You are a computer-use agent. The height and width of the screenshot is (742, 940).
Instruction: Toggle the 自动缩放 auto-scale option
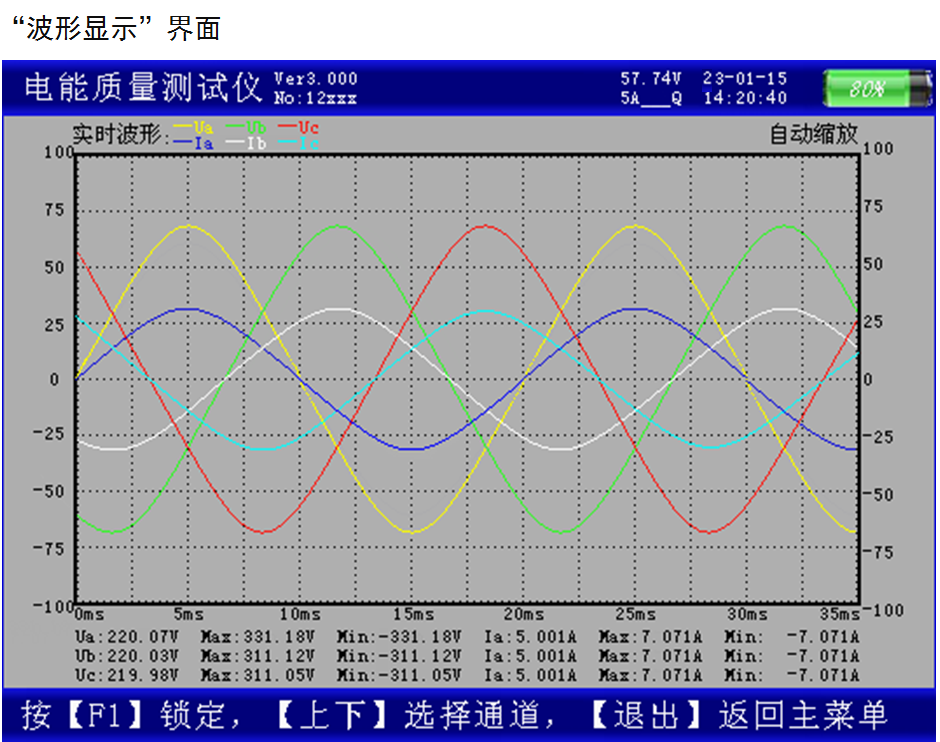(813, 134)
